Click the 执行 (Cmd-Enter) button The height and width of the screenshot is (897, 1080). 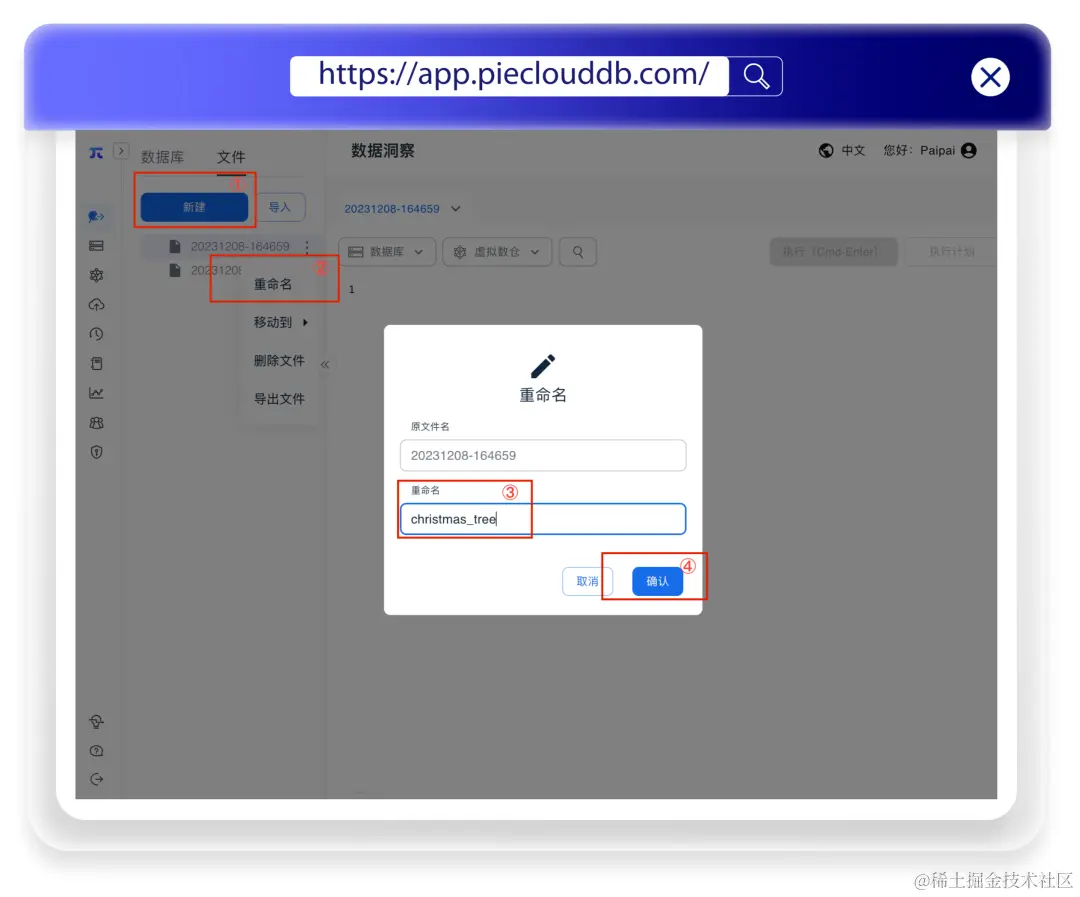click(833, 251)
